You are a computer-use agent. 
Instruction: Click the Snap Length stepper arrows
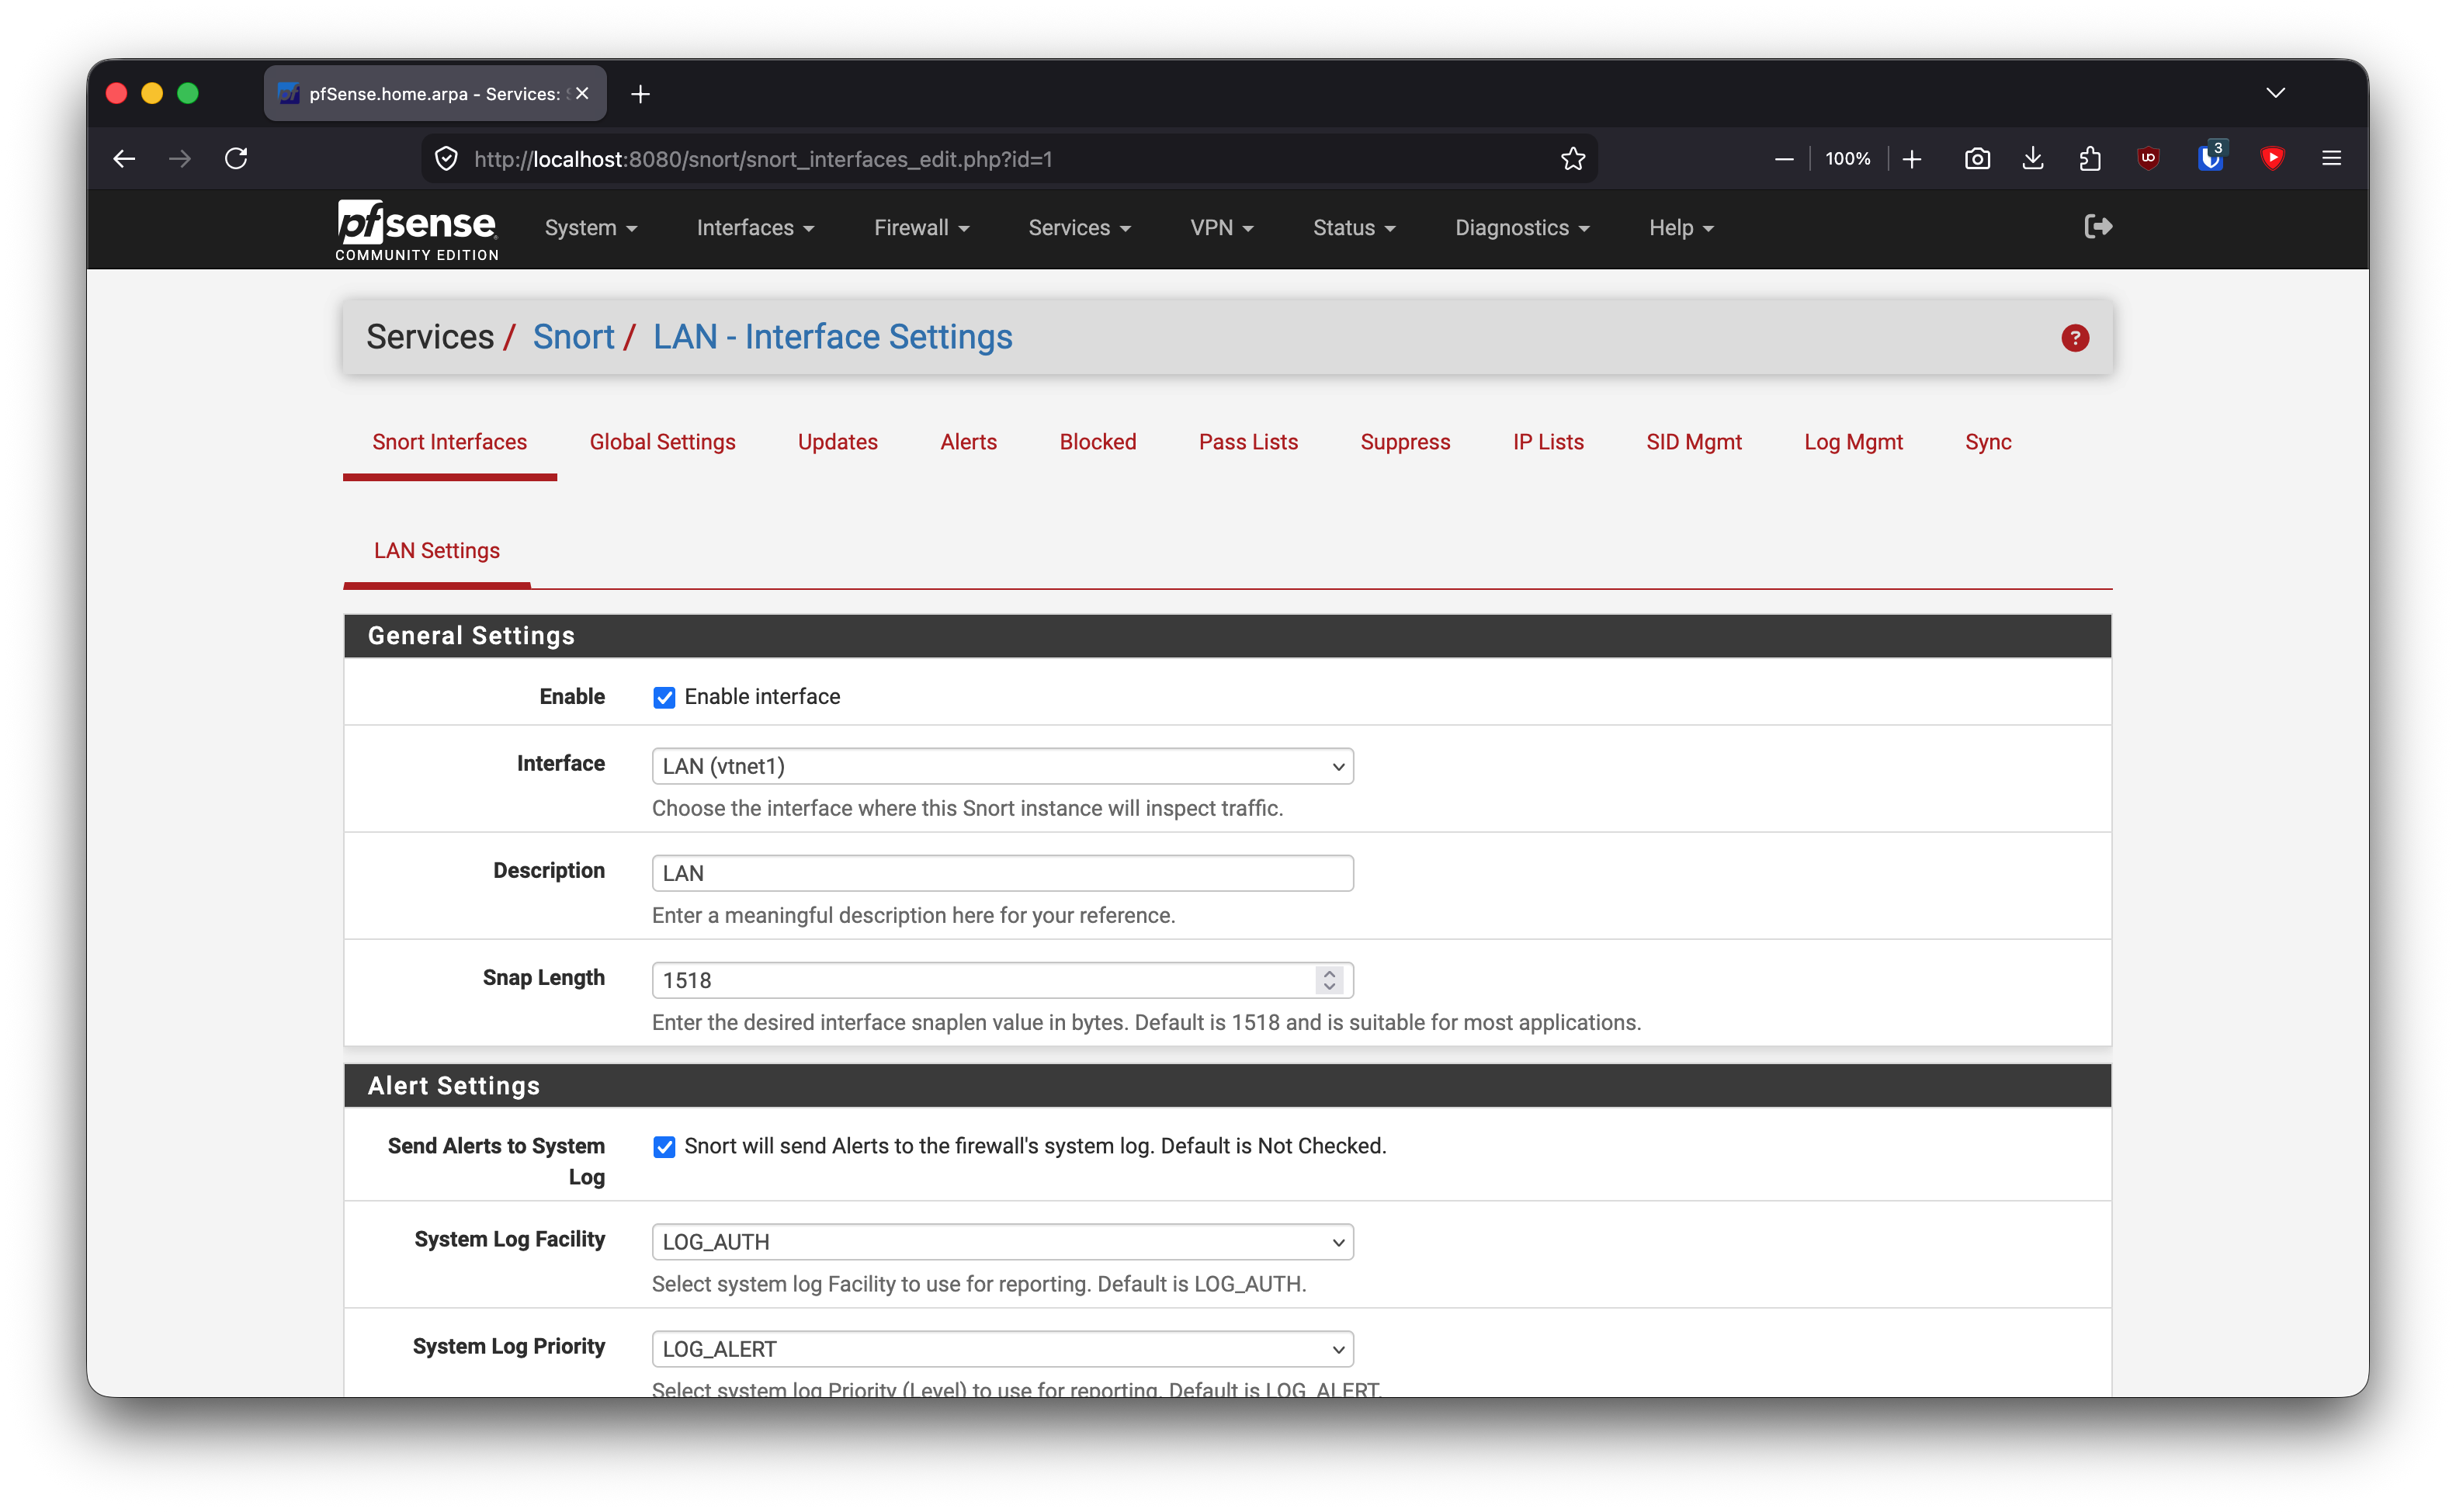pyautogui.click(x=1329, y=981)
